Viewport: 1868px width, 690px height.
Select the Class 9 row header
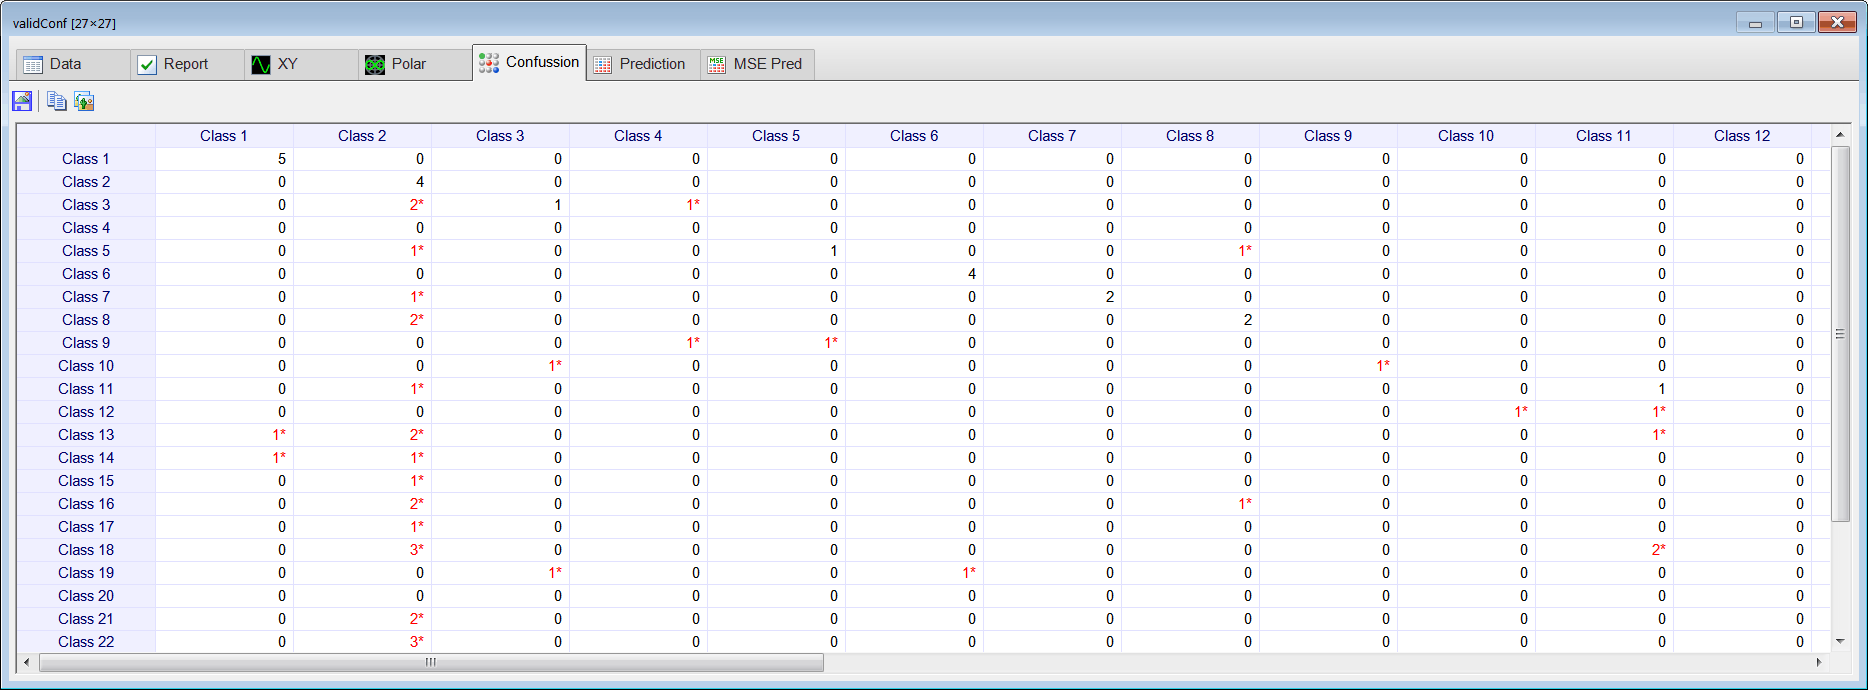pos(86,343)
